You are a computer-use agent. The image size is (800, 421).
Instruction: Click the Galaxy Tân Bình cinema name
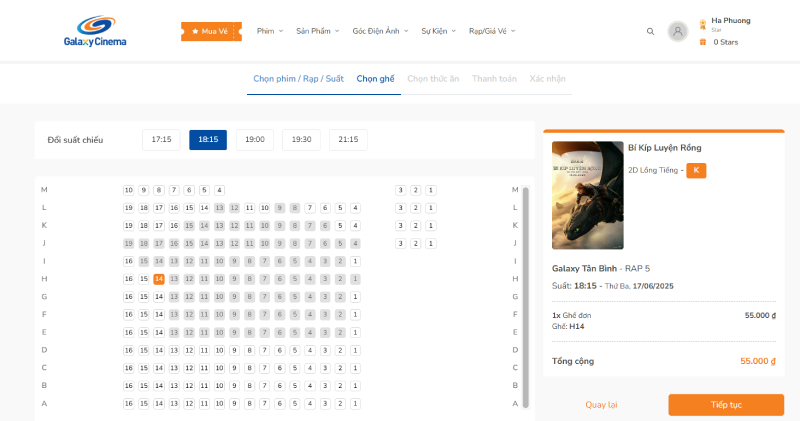tap(585, 268)
